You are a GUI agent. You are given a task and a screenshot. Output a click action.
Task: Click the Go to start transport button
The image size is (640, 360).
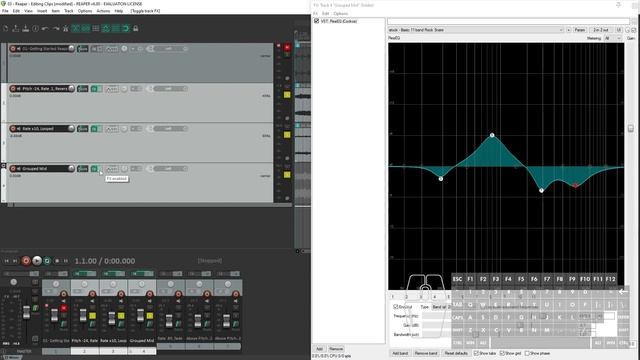point(7,261)
